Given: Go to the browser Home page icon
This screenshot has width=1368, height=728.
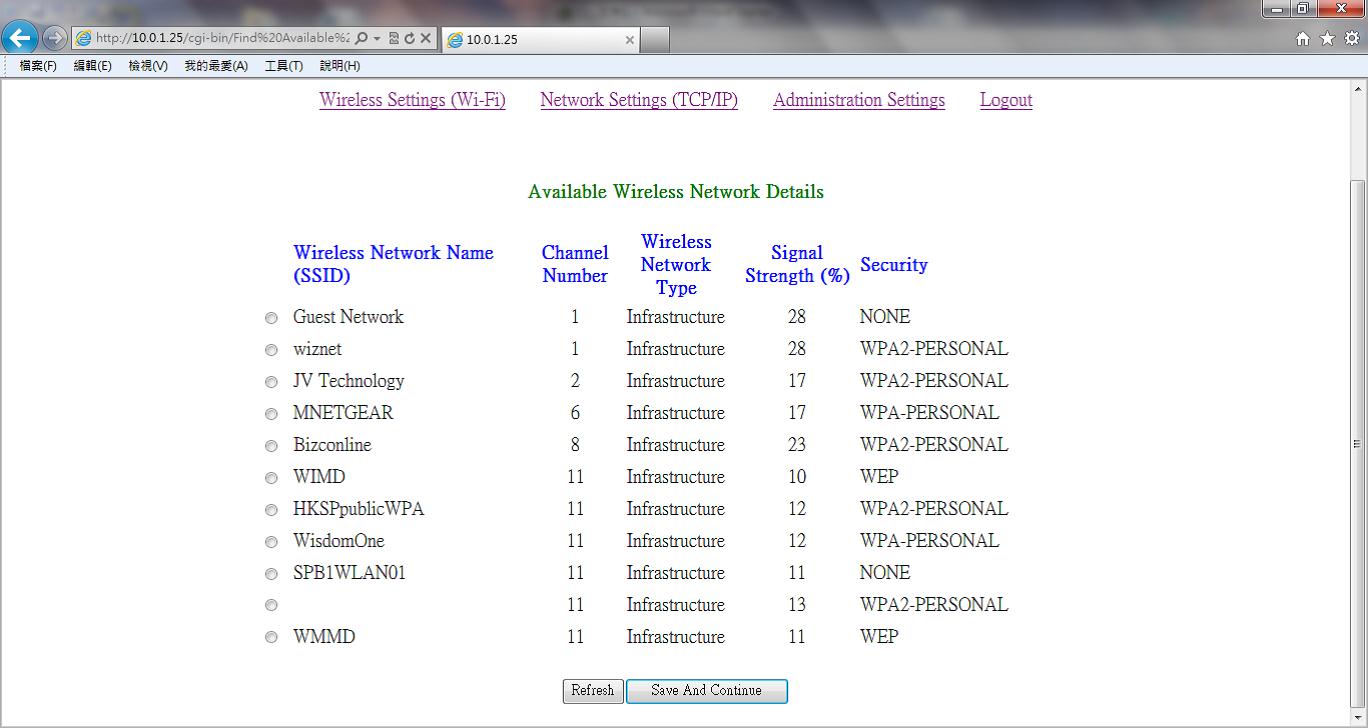Looking at the screenshot, I should coord(1302,38).
